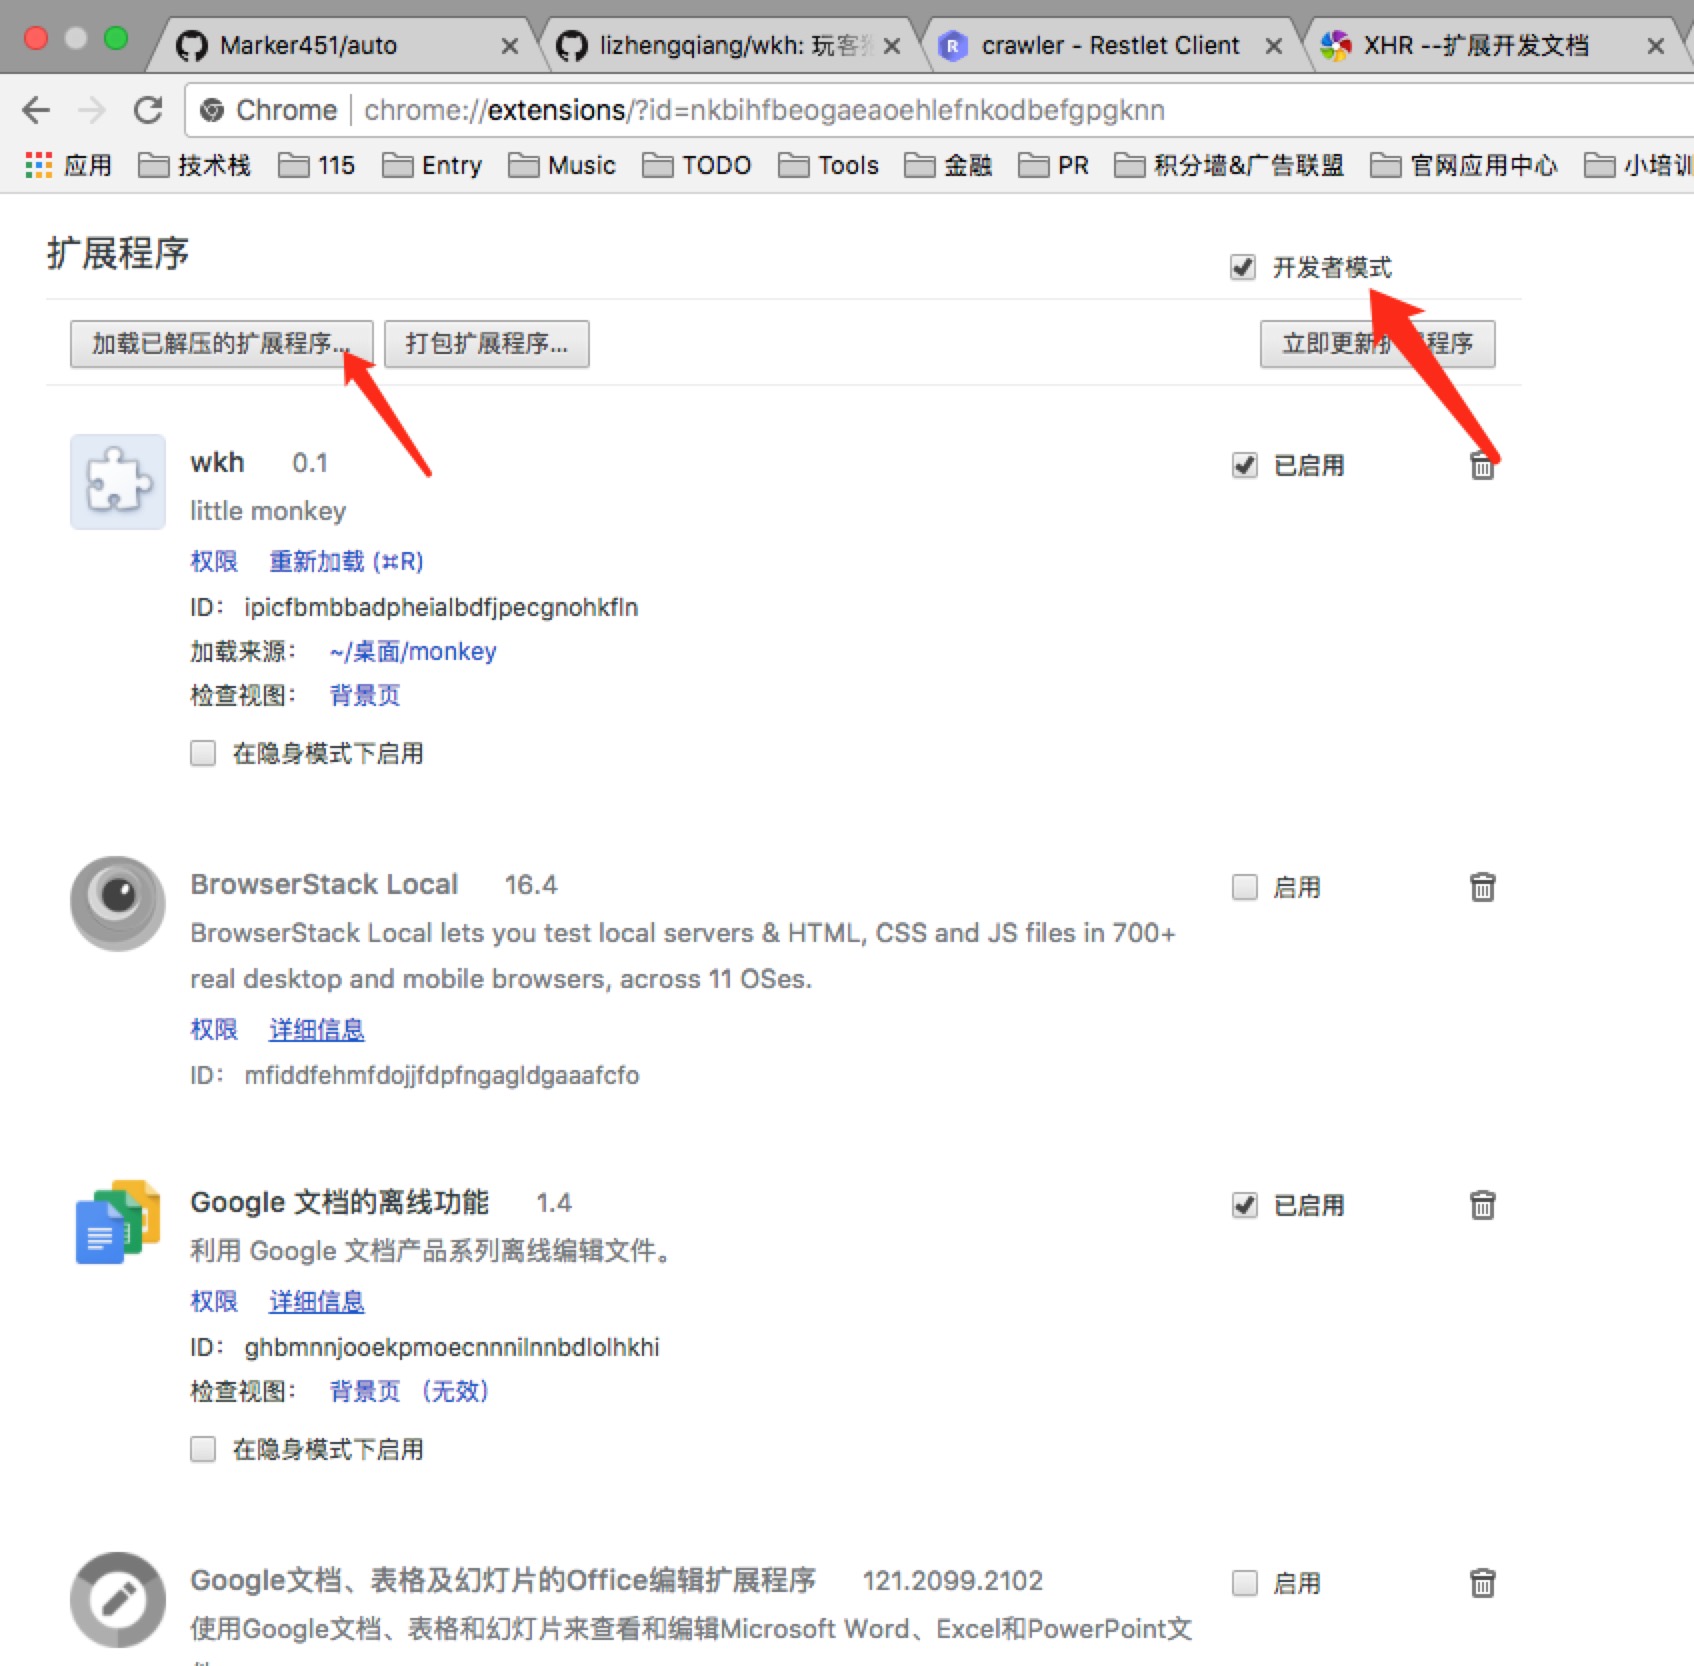Check 在隐身模式下启用 for wkh extension
The width and height of the screenshot is (1694, 1666).
tap(203, 753)
